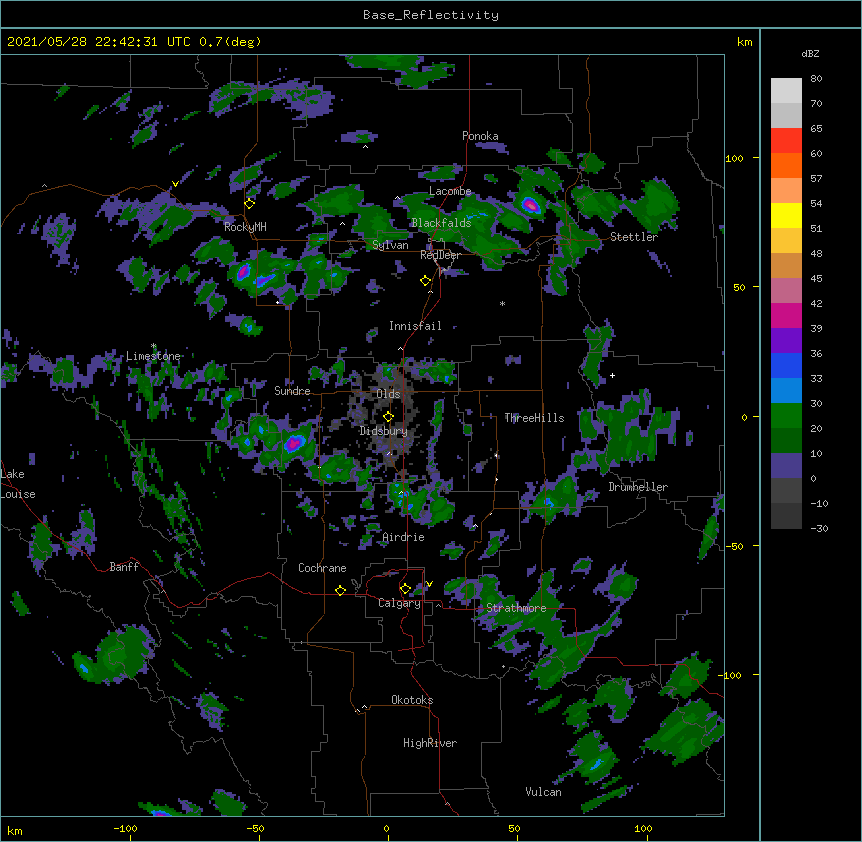
Task: Click the 45 value on dBZ legend
Action: (816, 279)
